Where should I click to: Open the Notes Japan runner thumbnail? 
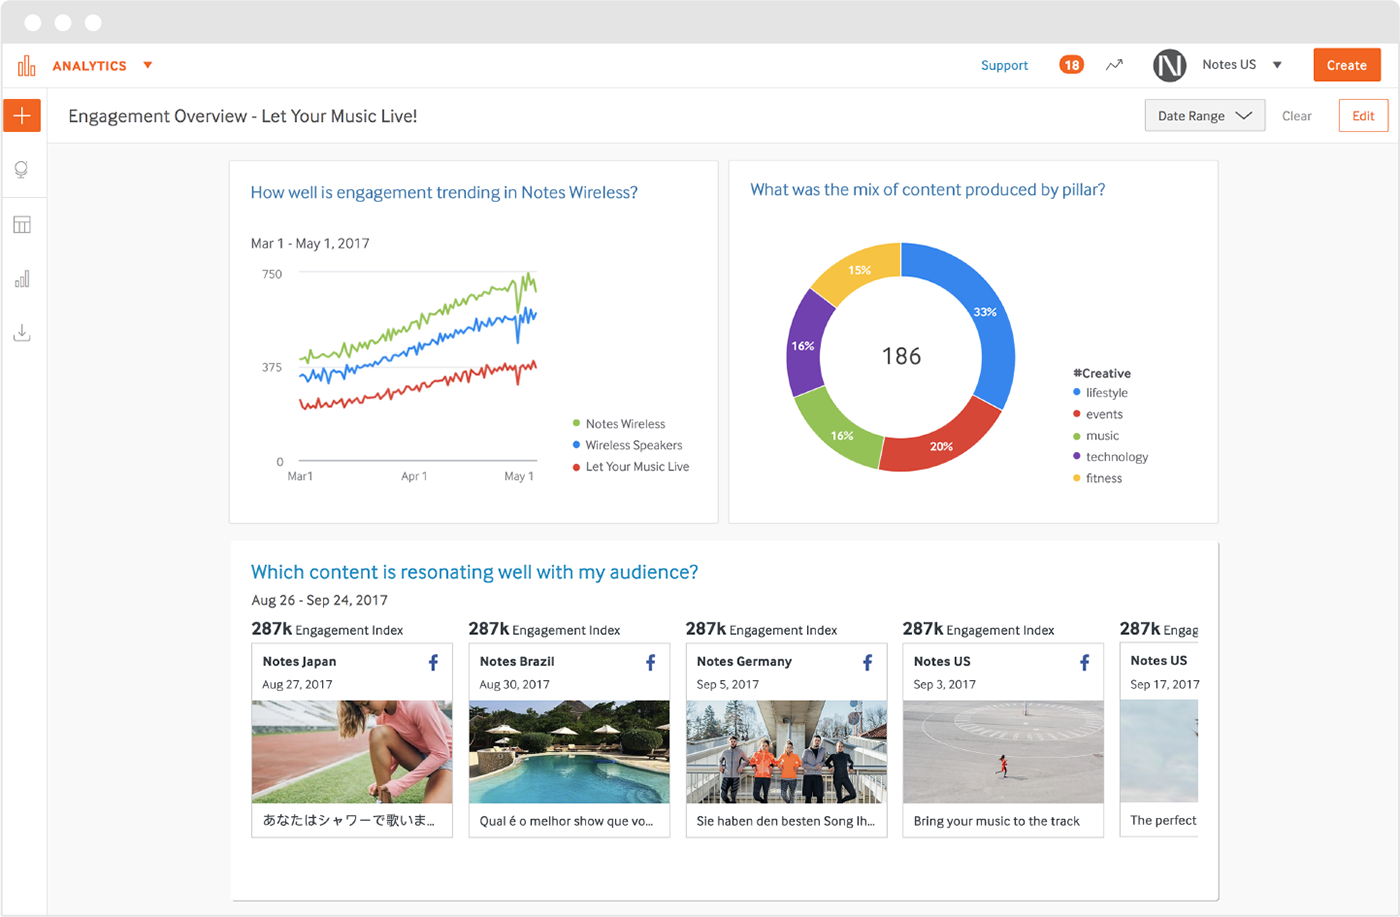tap(352, 752)
